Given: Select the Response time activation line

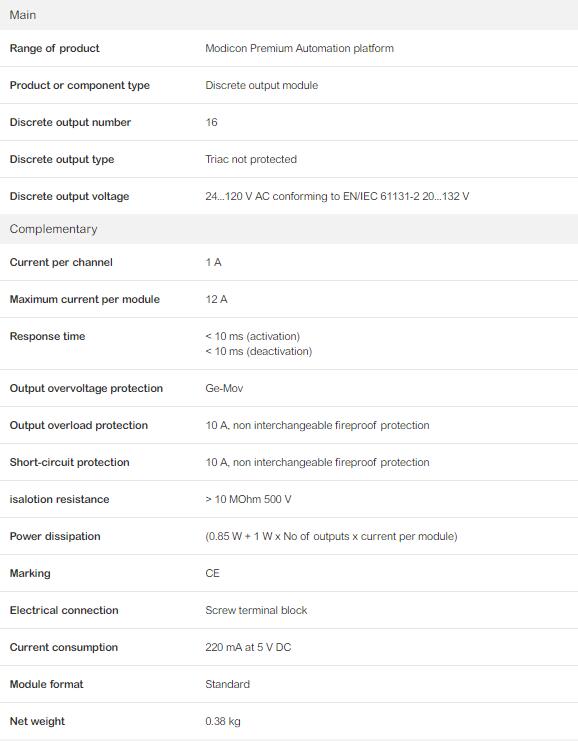Looking at the screenshot, I should click(252, 336).
